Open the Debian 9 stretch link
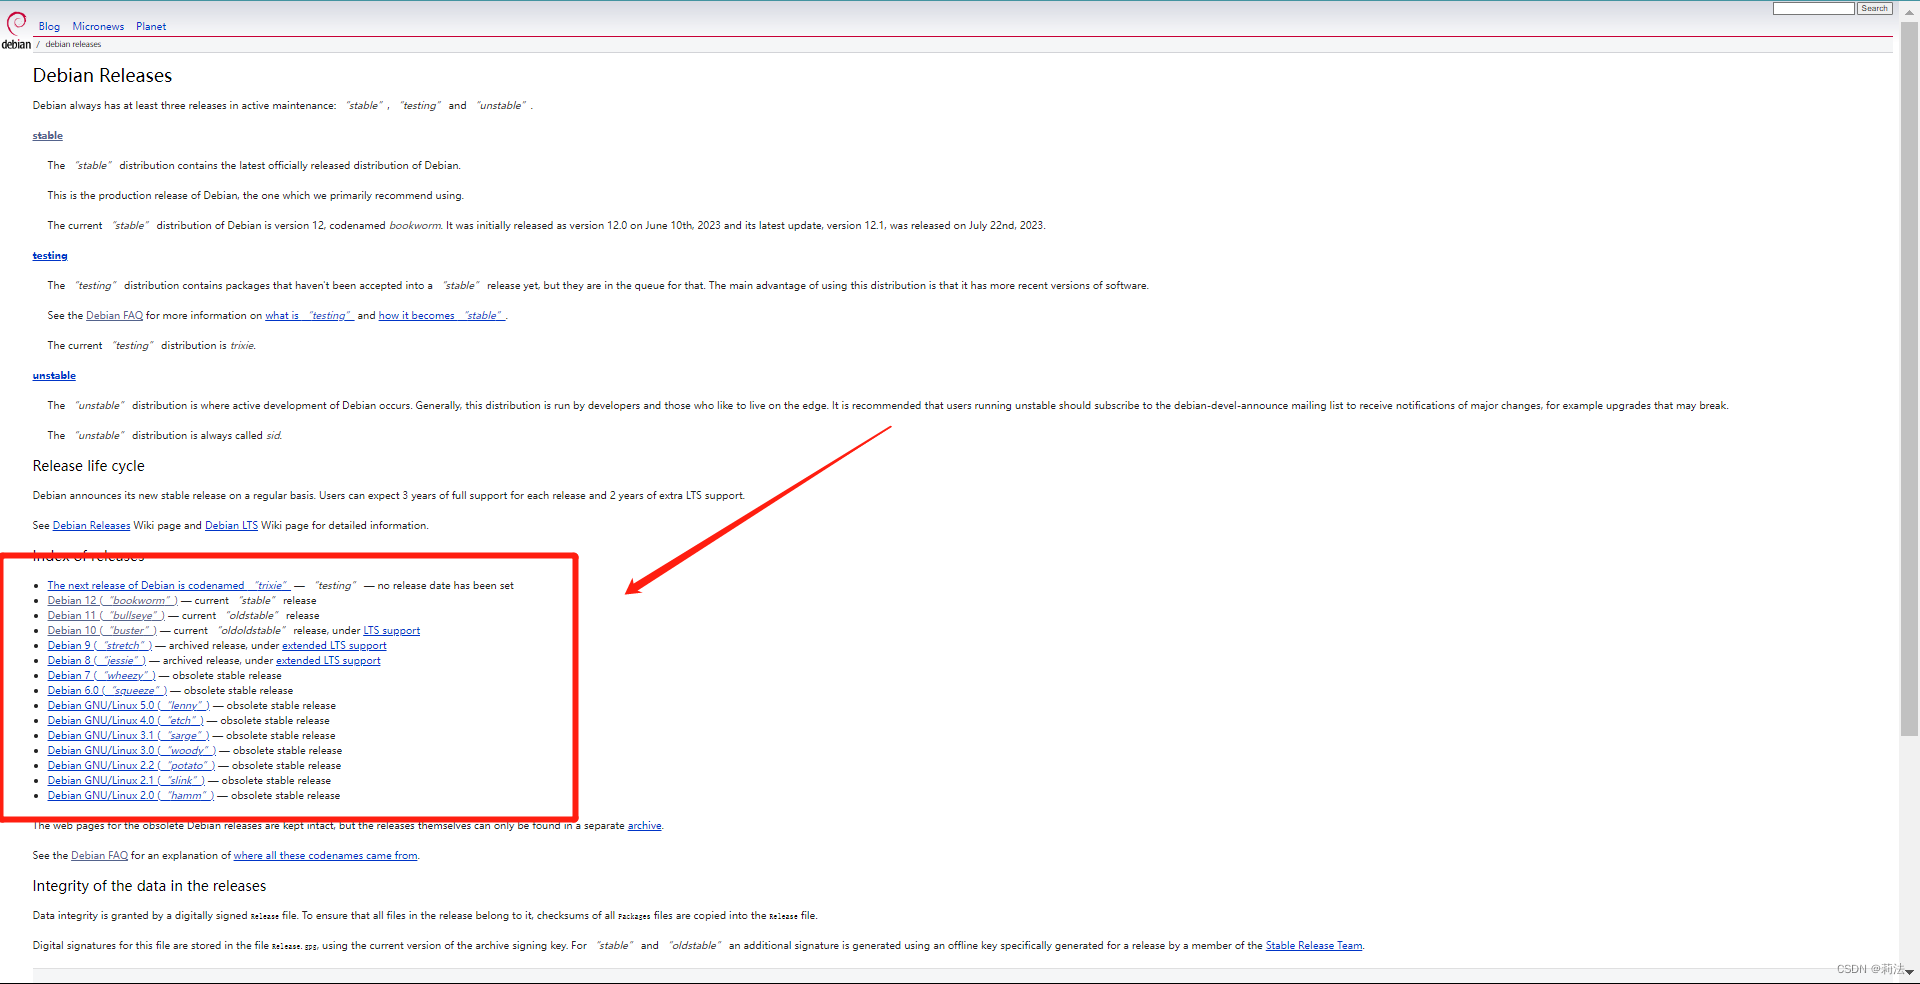Image resolution: width=1920 pixels, height=984 pixels. coord(100,646)
